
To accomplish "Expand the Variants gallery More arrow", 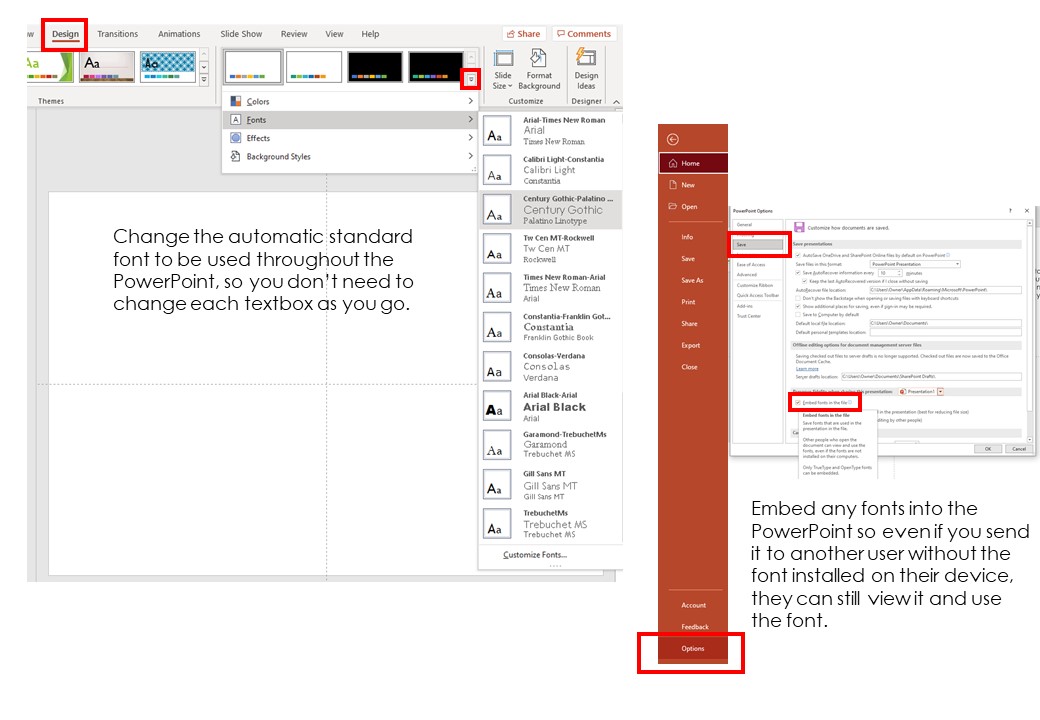I will [471, 80].
